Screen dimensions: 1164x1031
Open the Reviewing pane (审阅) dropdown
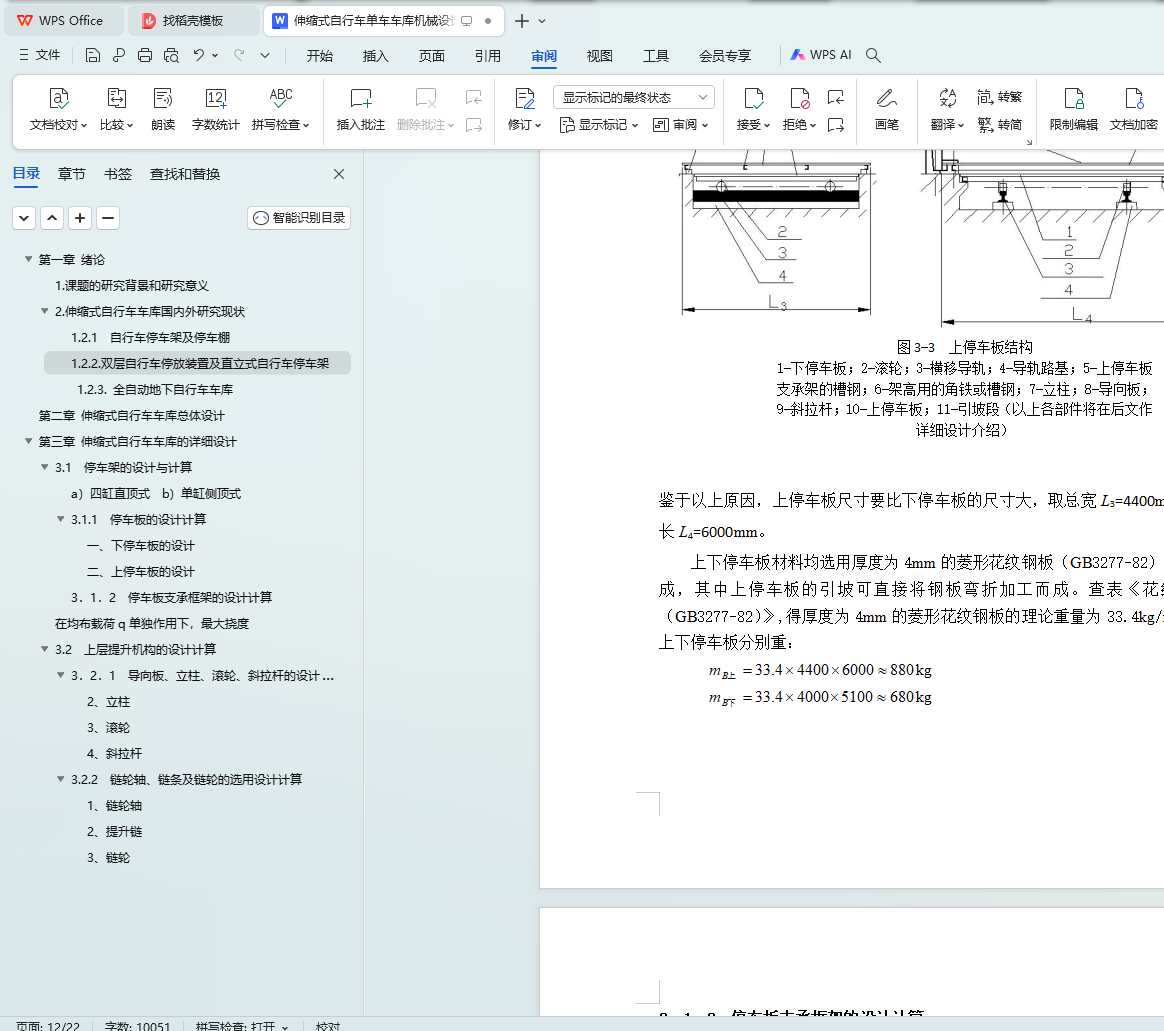pos(680,125)
